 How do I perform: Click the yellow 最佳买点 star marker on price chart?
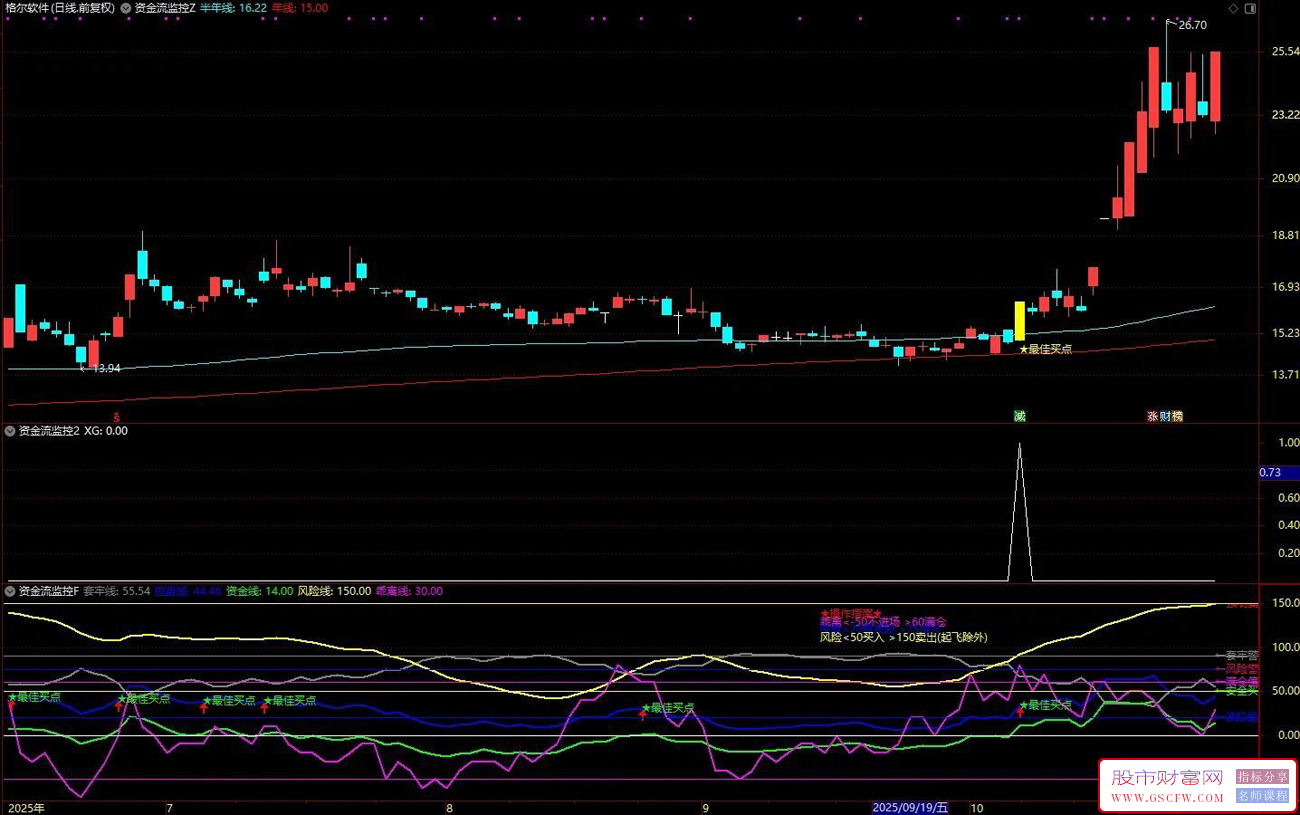pyautogui.click(x=1045, y=349)
